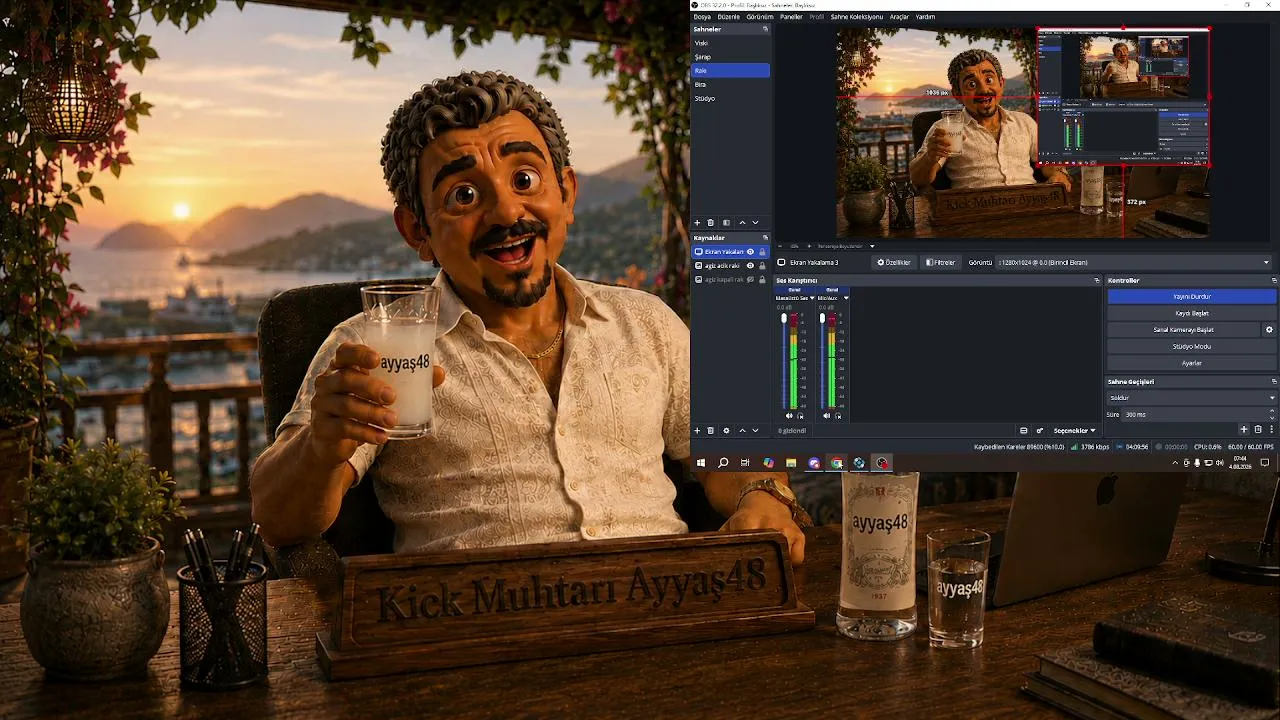Open the Düzenle menu
The height and width of the screenshot is (720, 1280).
coord(728,17)
